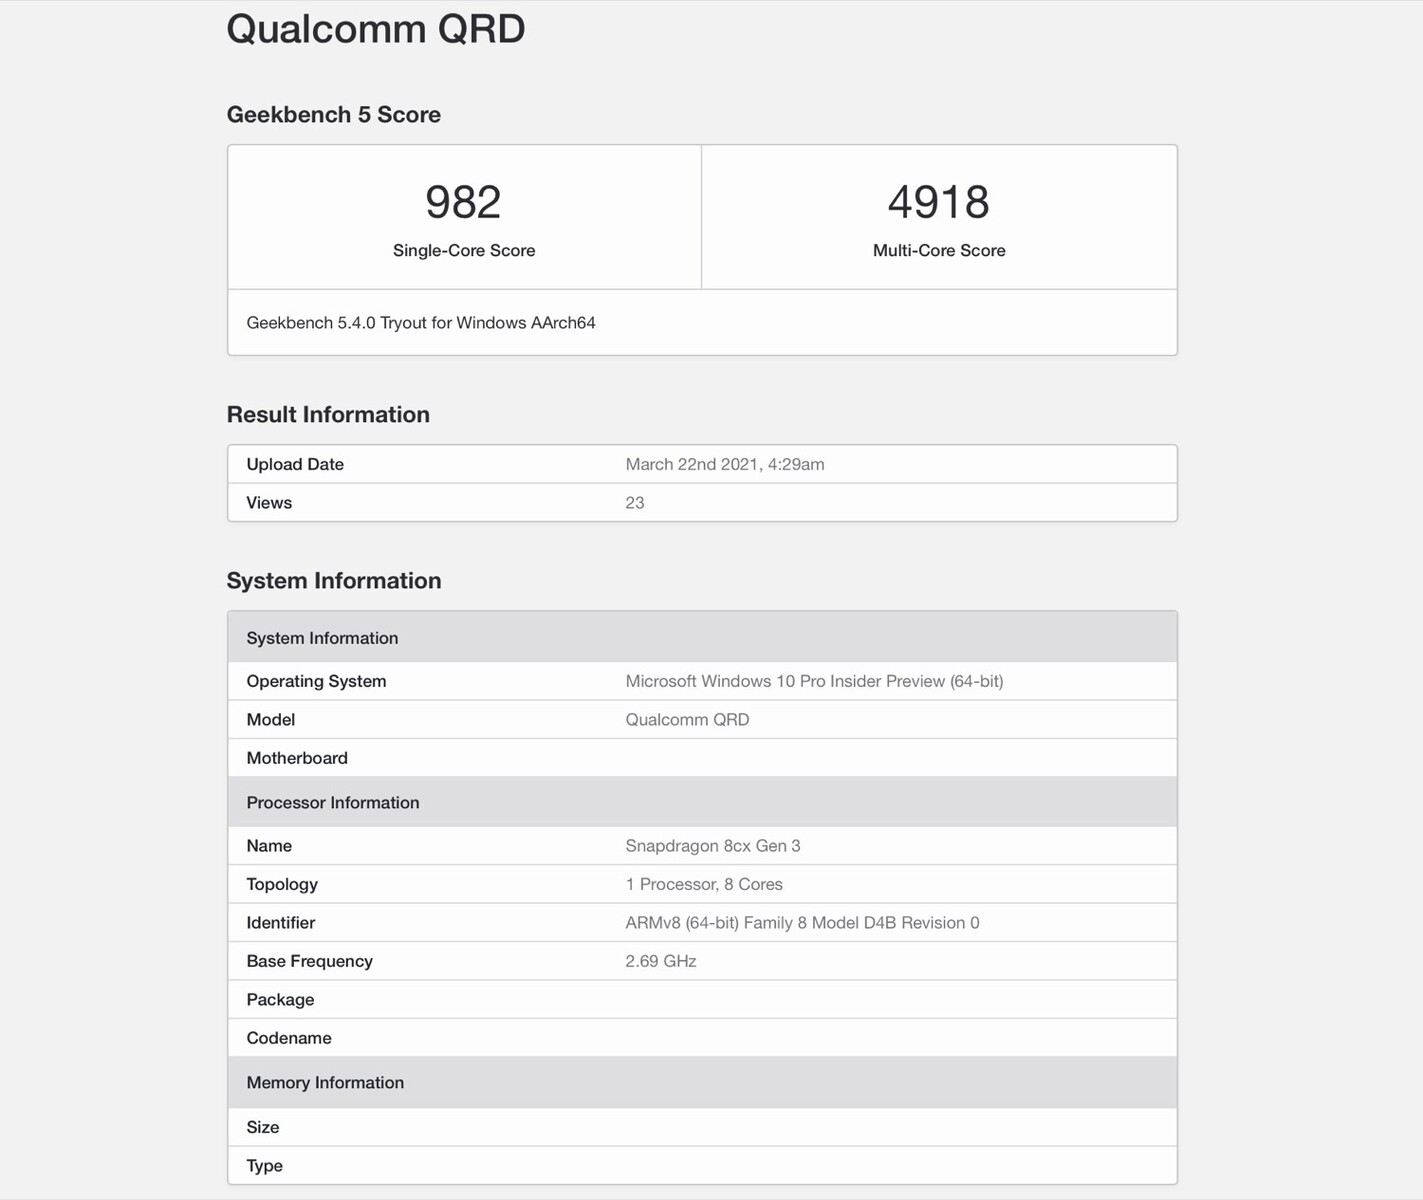Viewport: 1423px width, 1200px height.
Task: Click the 1 Processor, 8 Cores value
Action: 704,885
